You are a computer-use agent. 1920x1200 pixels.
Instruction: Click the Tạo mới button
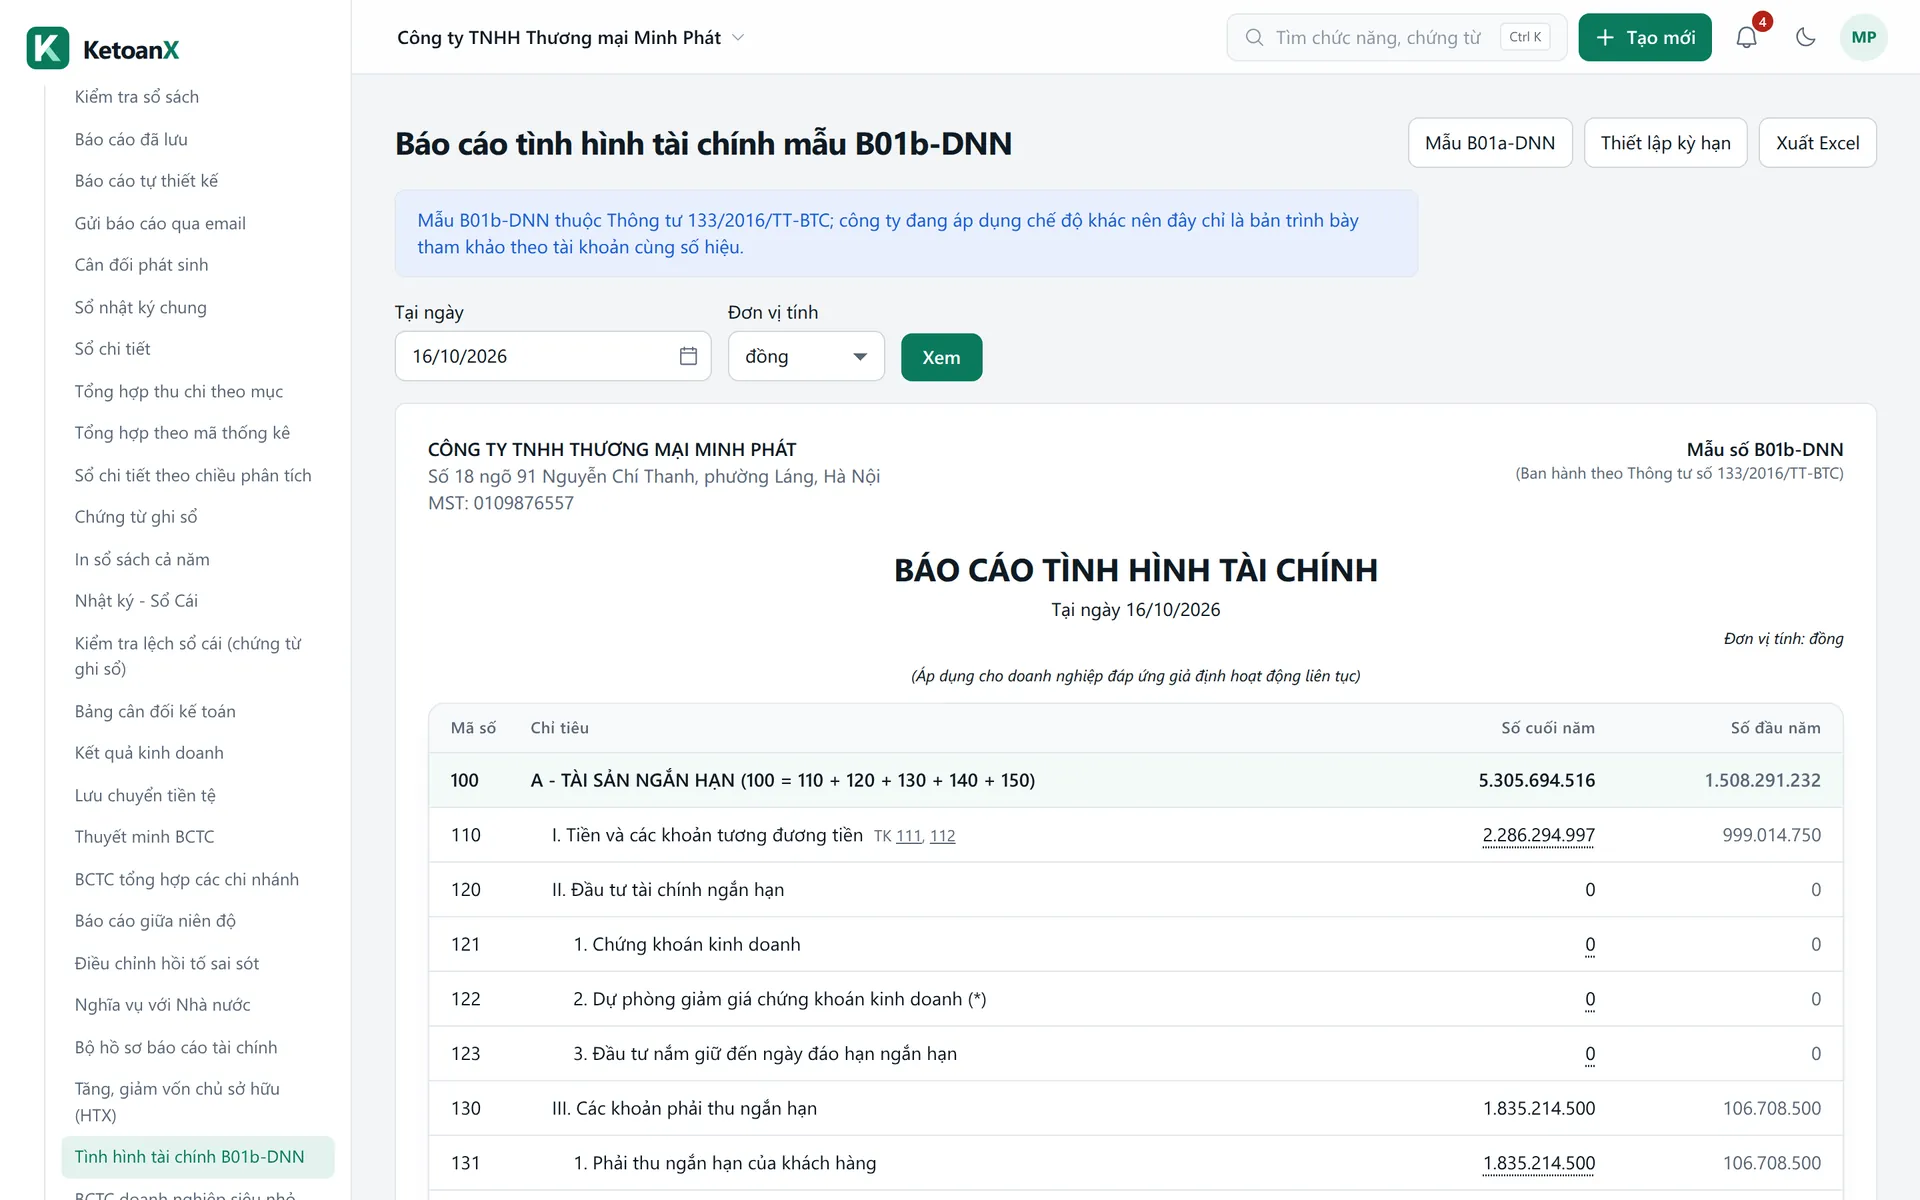click(1645, 37)
